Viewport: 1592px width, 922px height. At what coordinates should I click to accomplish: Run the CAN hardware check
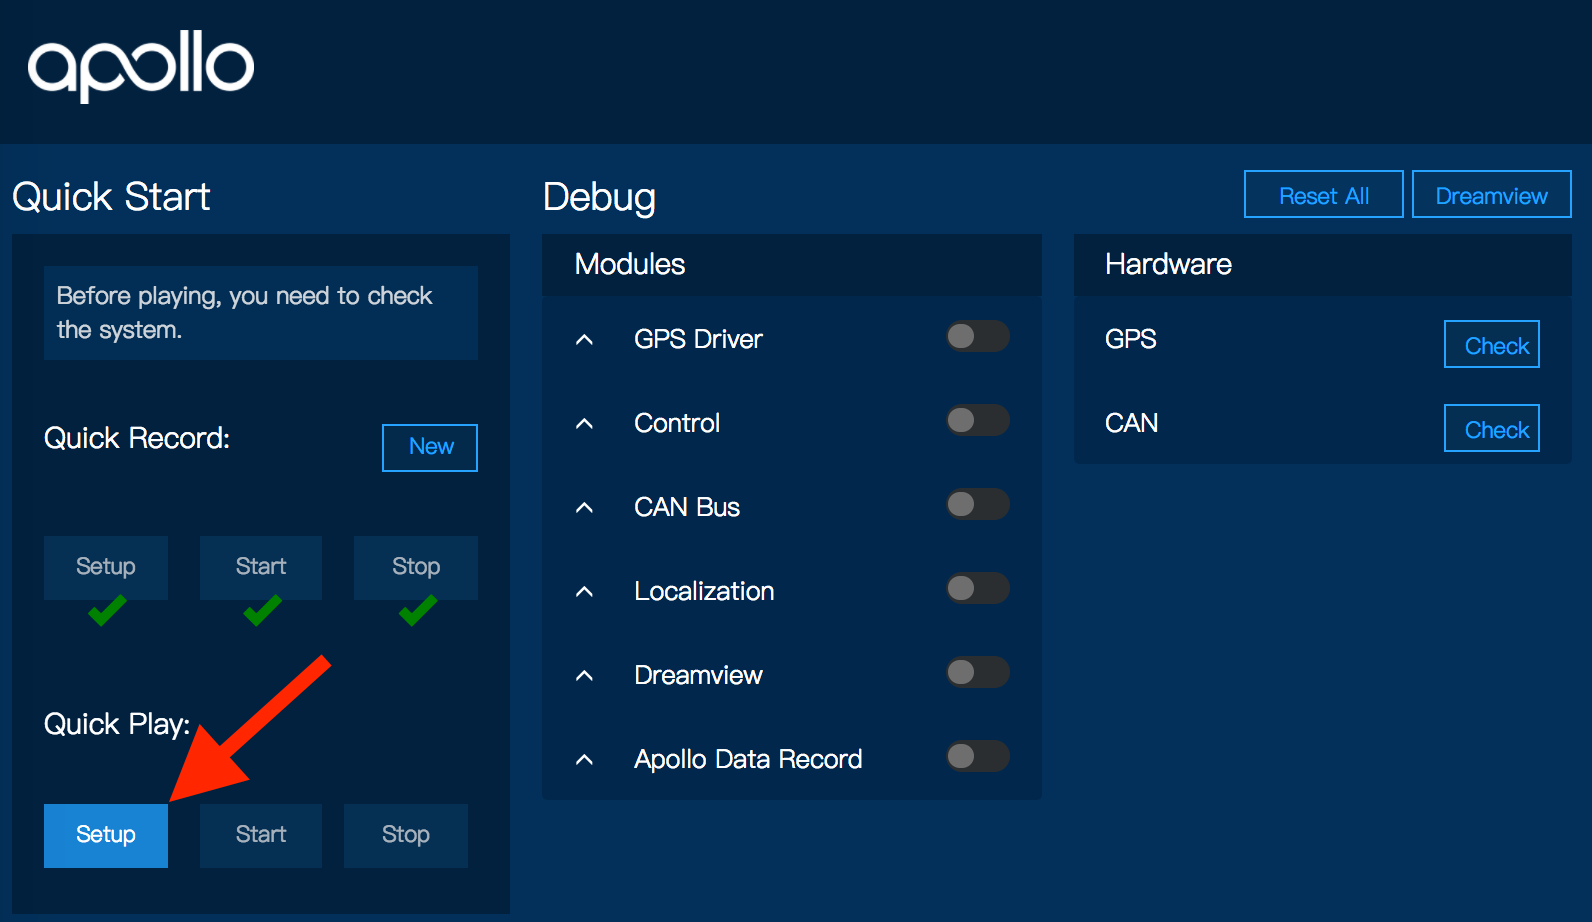click(x=1491, y=429)
